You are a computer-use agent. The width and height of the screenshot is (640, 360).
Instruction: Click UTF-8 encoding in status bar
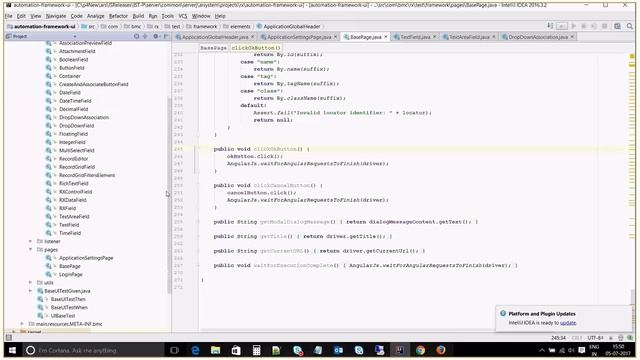point(596,338)
